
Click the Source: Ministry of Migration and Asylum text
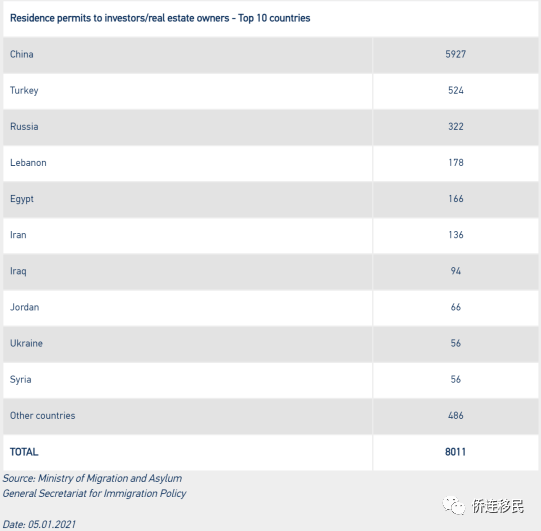coord(92,478)
